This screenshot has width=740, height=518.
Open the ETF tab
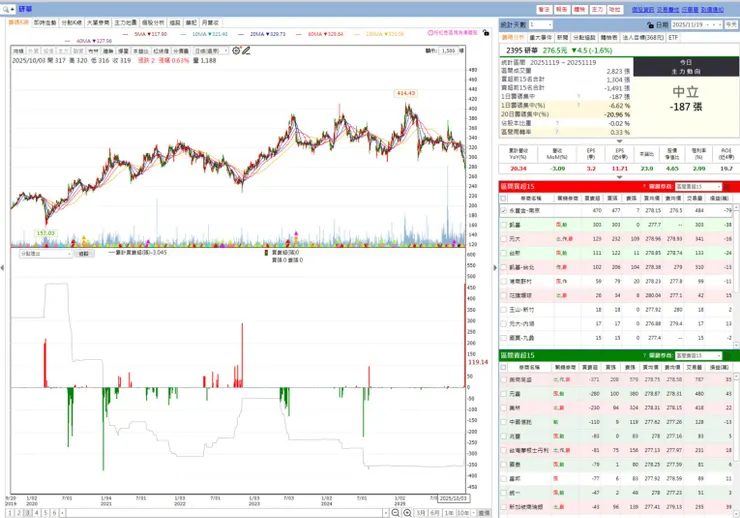(x=673, y=37)
